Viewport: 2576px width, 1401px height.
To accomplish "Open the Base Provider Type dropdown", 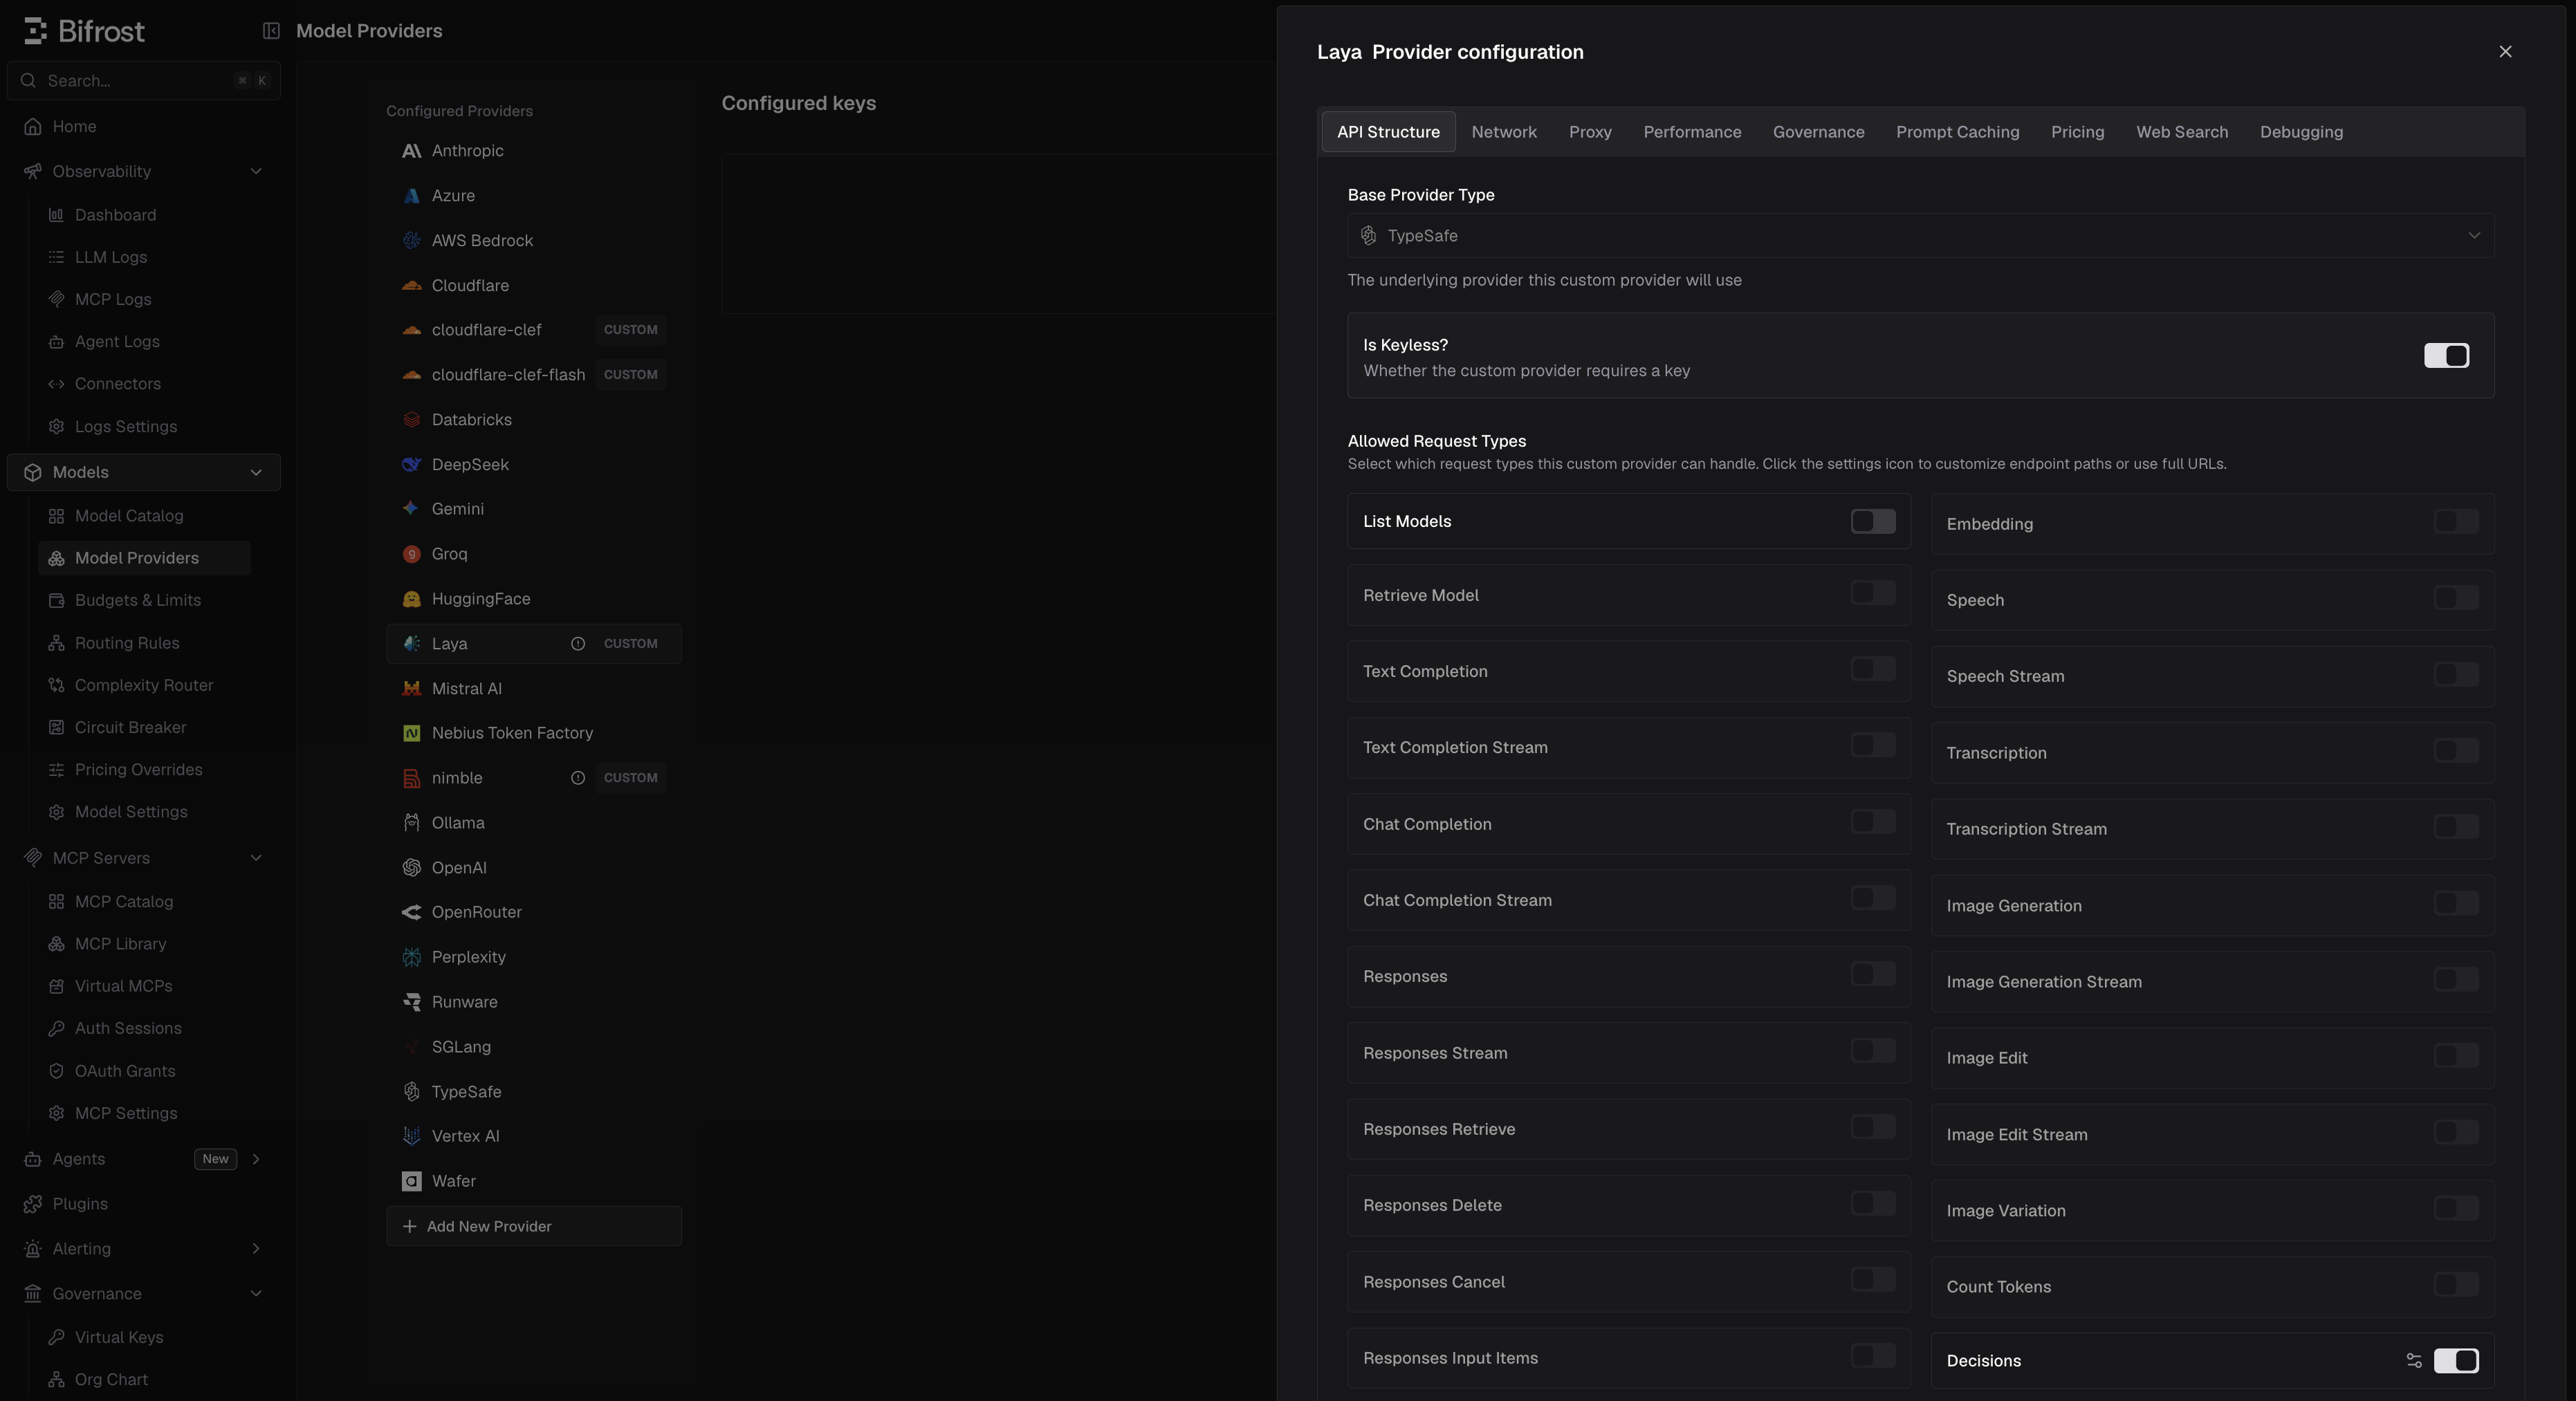I will pyautogui.click(x=1920, y=236).
